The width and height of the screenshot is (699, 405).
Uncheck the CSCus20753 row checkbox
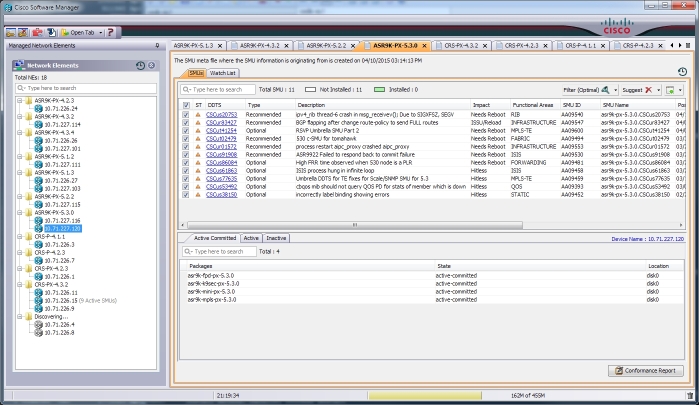(186, 115)
